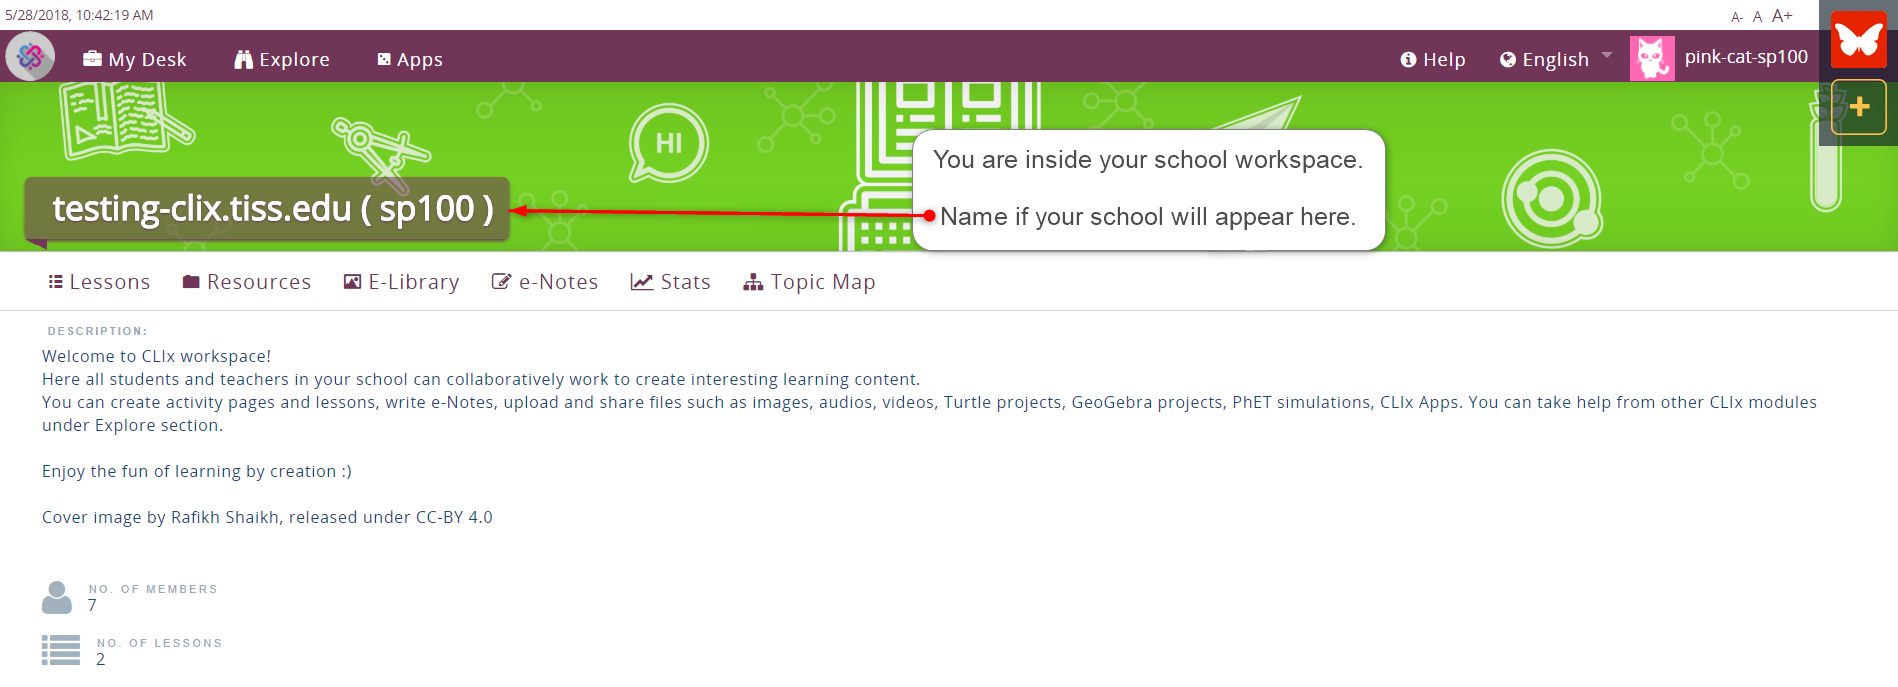
Task: Open the e-Notes tab
Action: coord(545,282)
